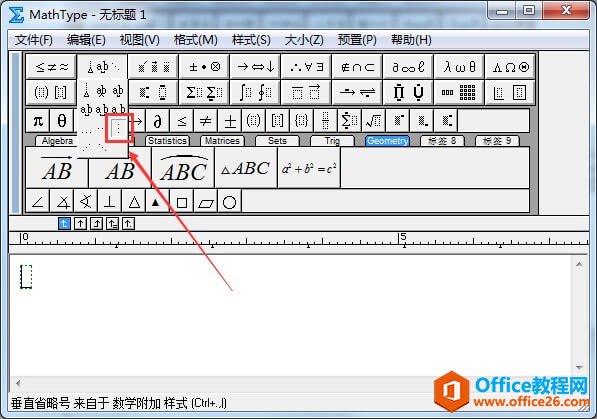Screen dimensions: 597x419
Task: Insert the alignment symbol from the open palette
Action: click(86, 91)
